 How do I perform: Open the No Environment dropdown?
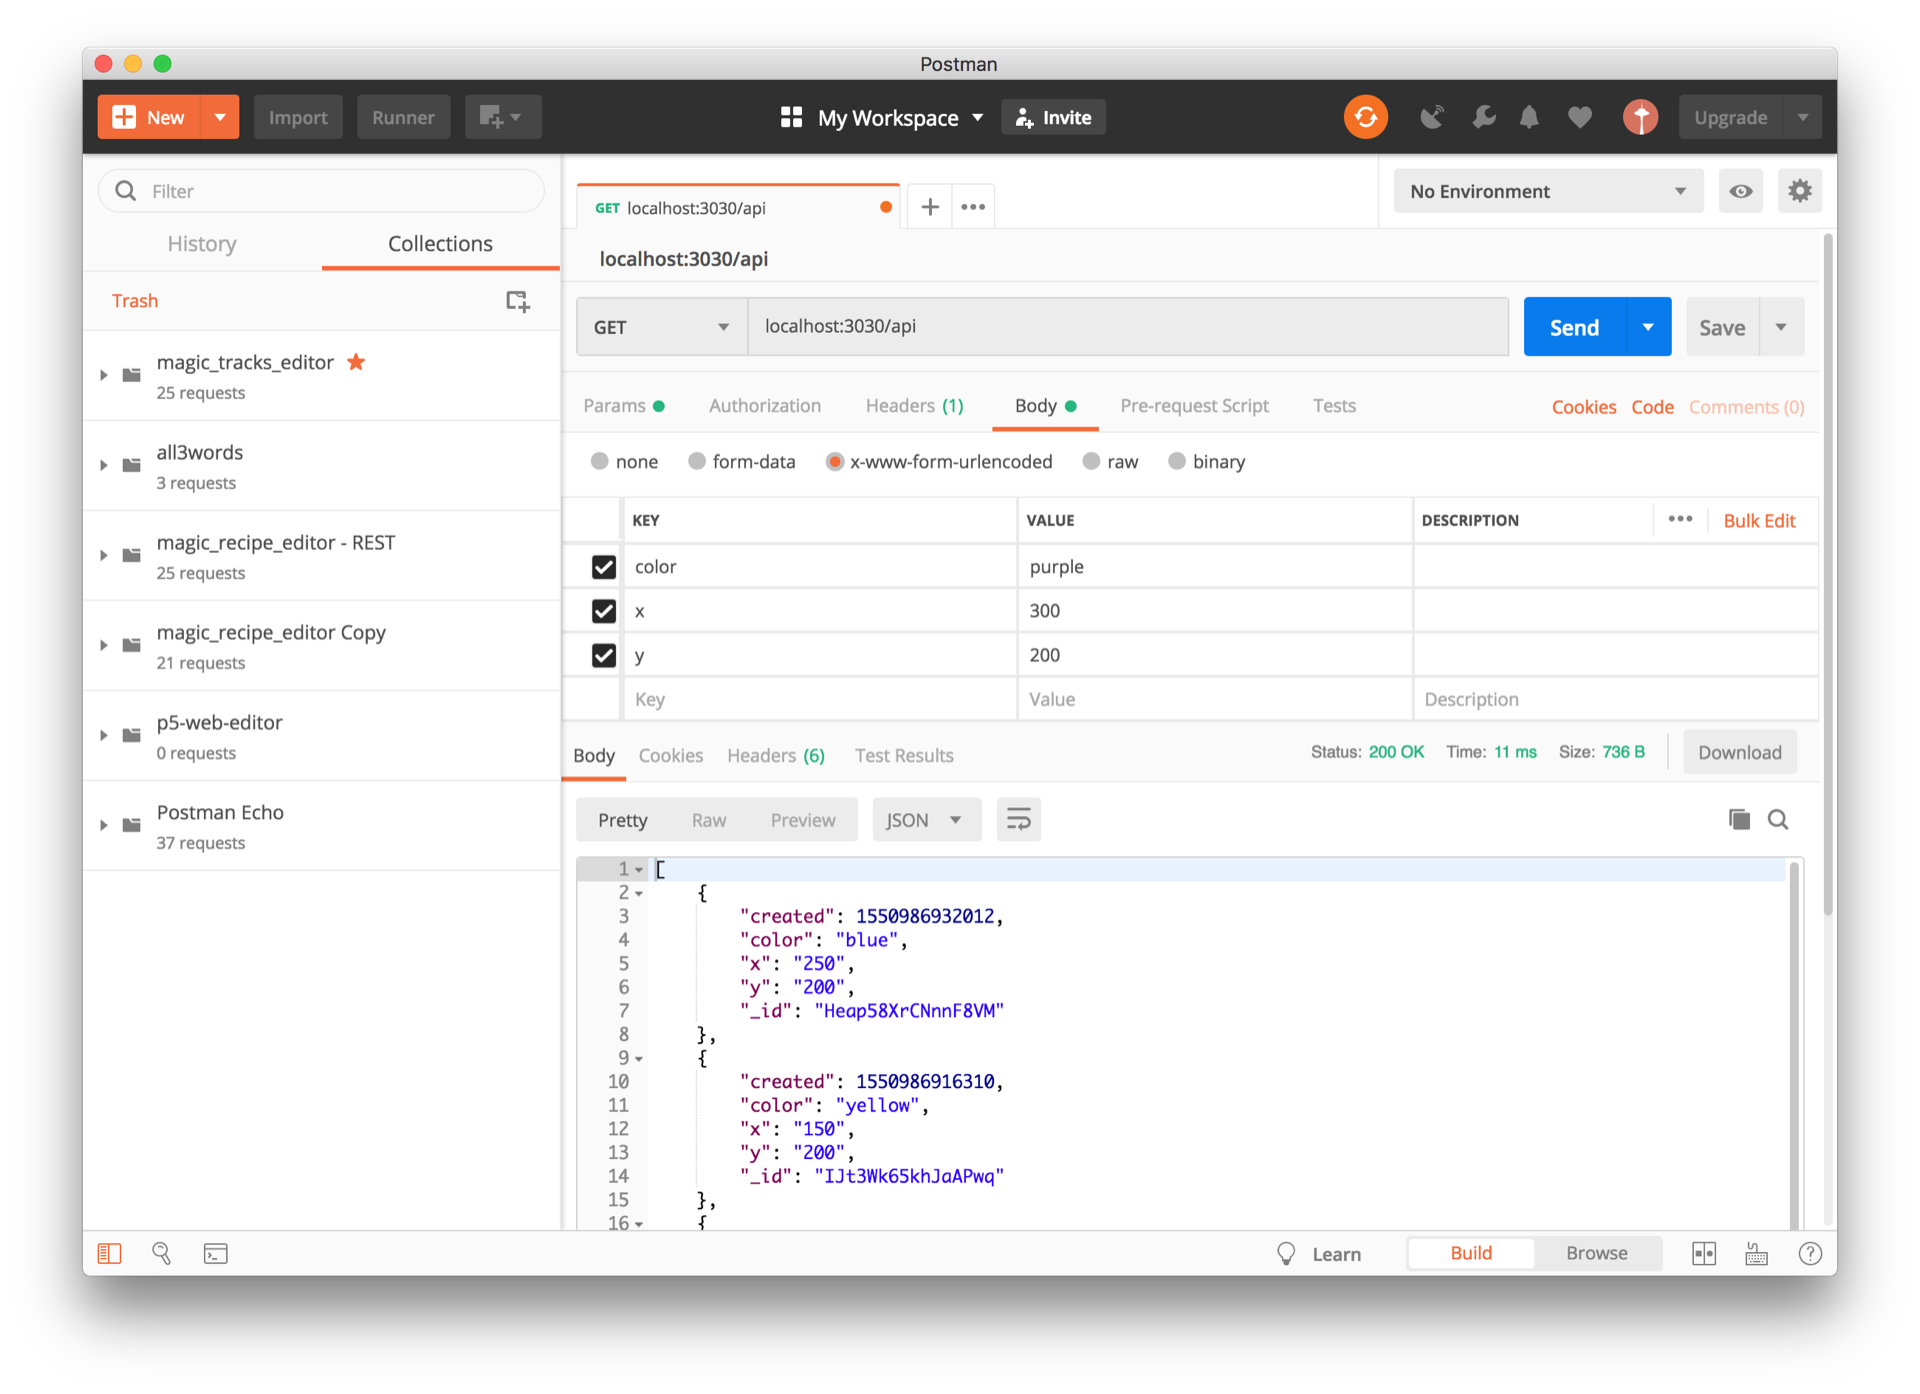tap(1547, 191)
